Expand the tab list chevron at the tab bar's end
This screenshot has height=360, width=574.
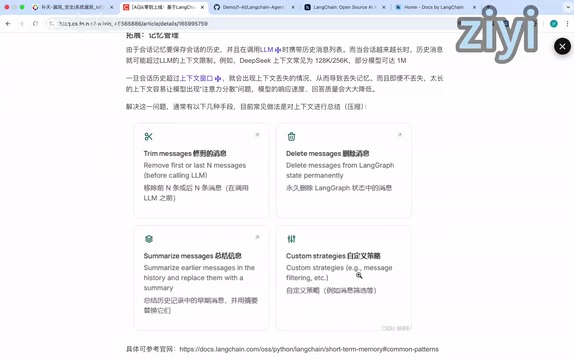pos(568,7)
